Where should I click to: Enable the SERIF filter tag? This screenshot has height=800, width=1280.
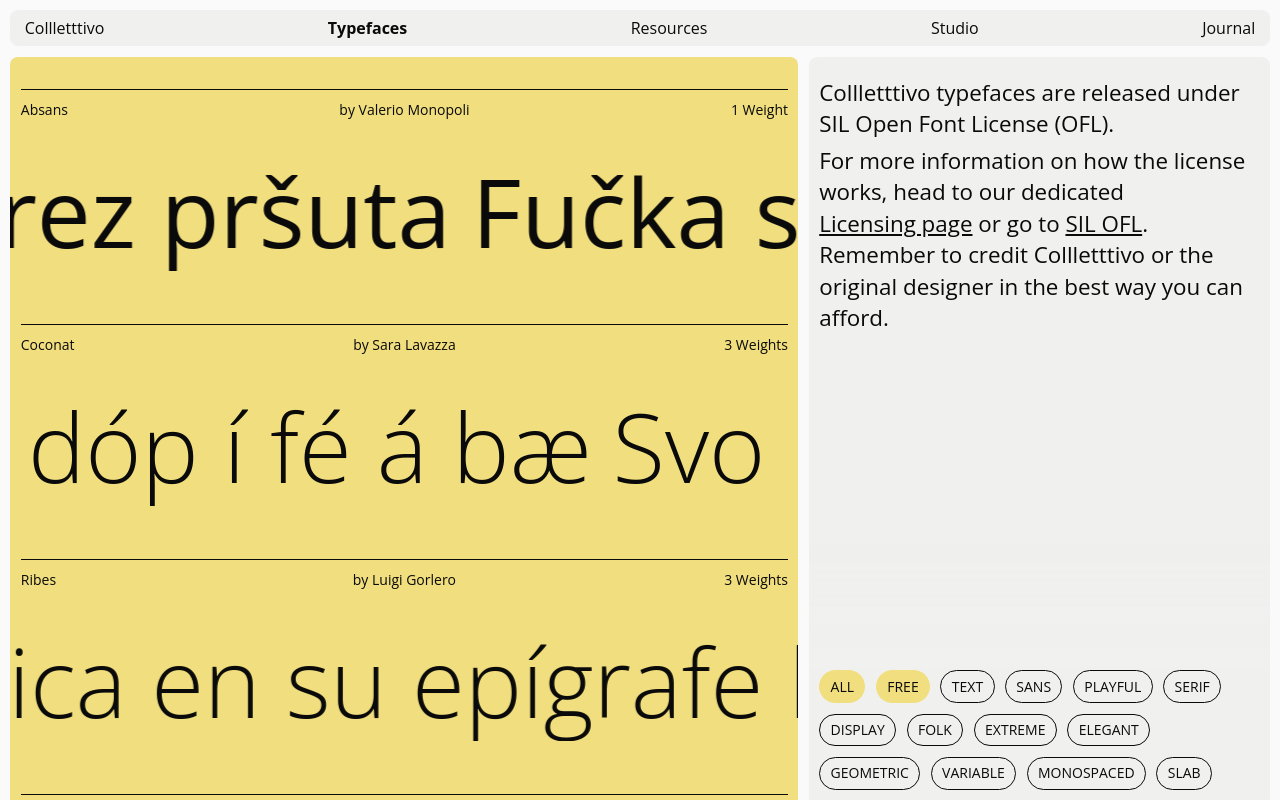pos(1192,687)
